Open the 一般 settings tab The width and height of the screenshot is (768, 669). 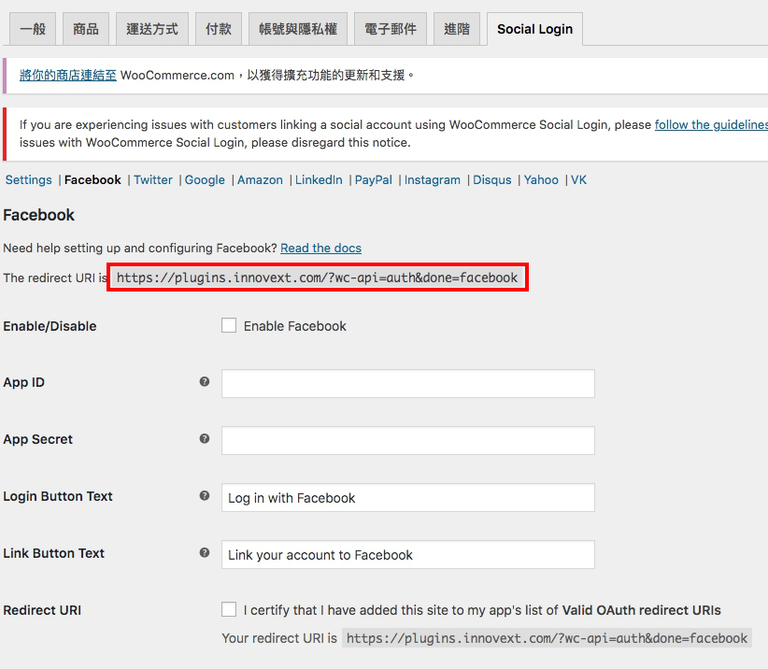[x=33, y=29]
